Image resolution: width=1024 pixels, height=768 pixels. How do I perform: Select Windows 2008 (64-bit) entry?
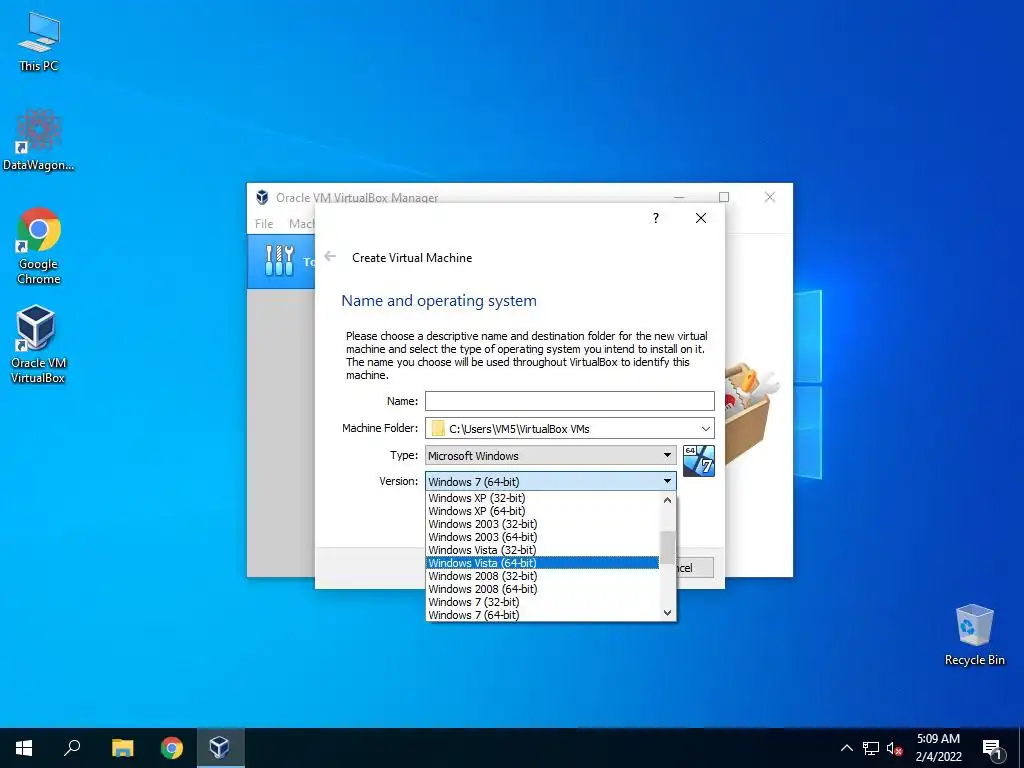click(x=542, y=589)
